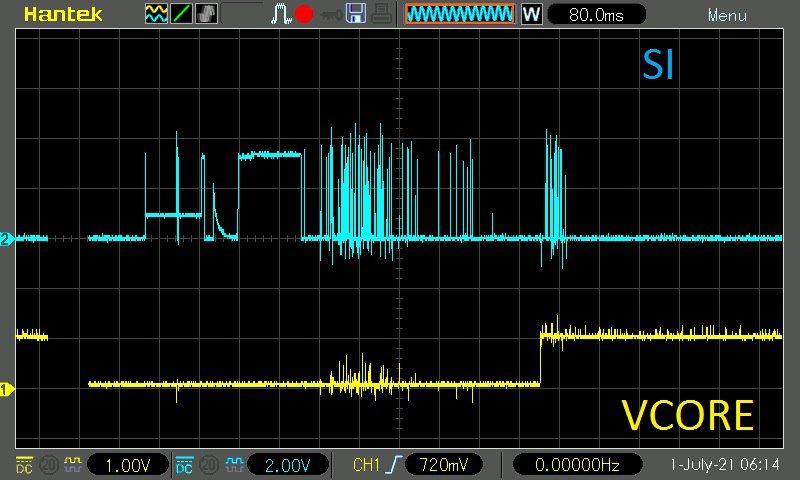Click the yellow VCORE channel label
This screenshot has width=800, height=480.
tap(688, 415)
